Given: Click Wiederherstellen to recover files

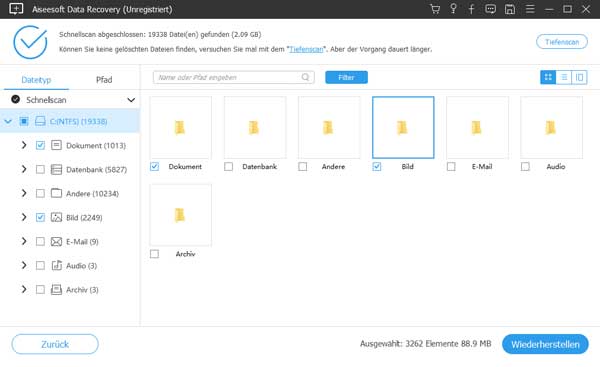Looking at the screenshot, I should 545,344.
